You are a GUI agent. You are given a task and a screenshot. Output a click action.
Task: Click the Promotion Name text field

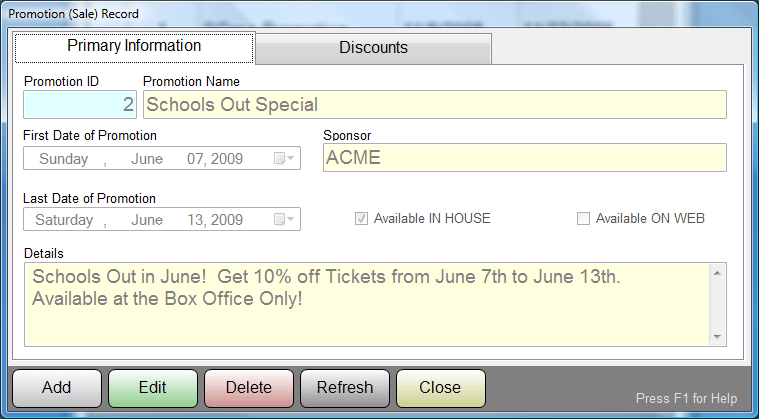434,105
